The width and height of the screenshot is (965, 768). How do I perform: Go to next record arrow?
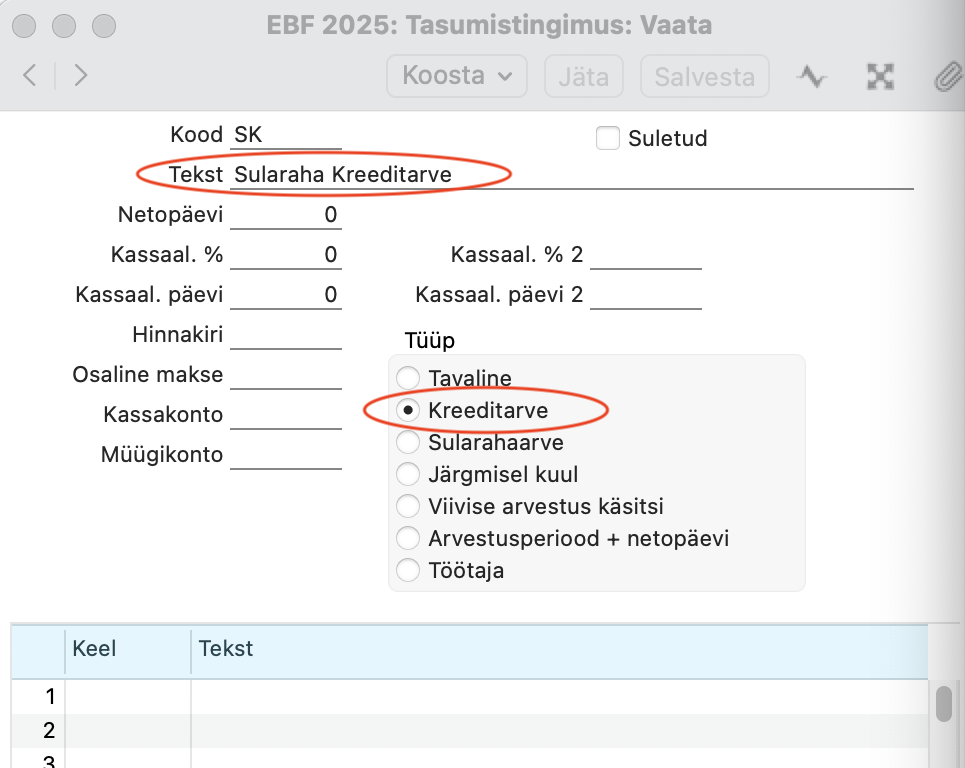coord(81,76)
